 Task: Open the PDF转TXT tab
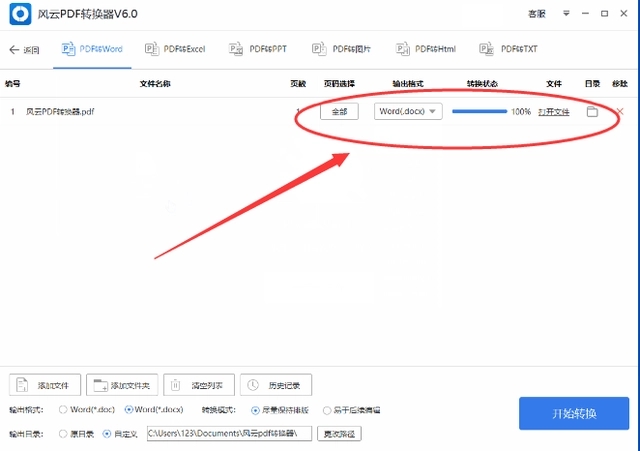pyautogui.click(x=510, y=49)
